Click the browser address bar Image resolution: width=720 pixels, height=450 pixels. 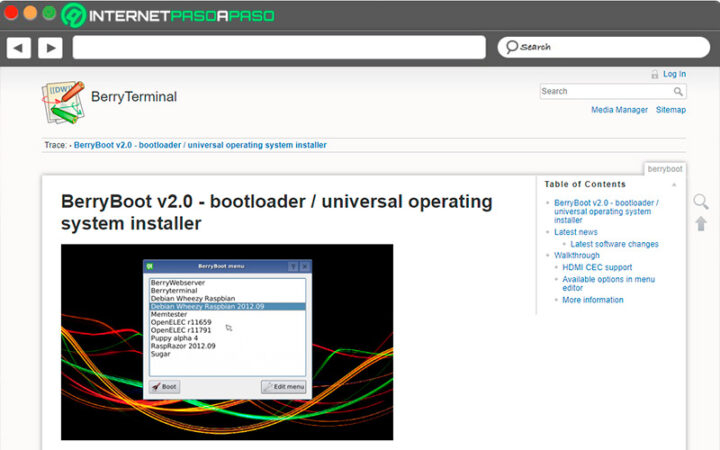(x=279, y=47)
